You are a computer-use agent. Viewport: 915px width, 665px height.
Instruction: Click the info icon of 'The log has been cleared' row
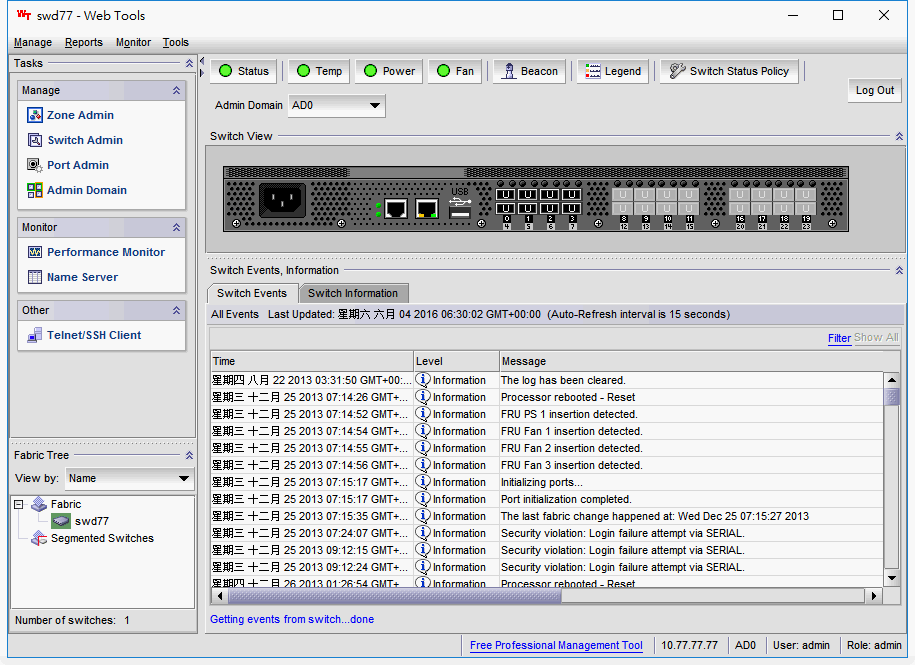(x=422, y=380)
